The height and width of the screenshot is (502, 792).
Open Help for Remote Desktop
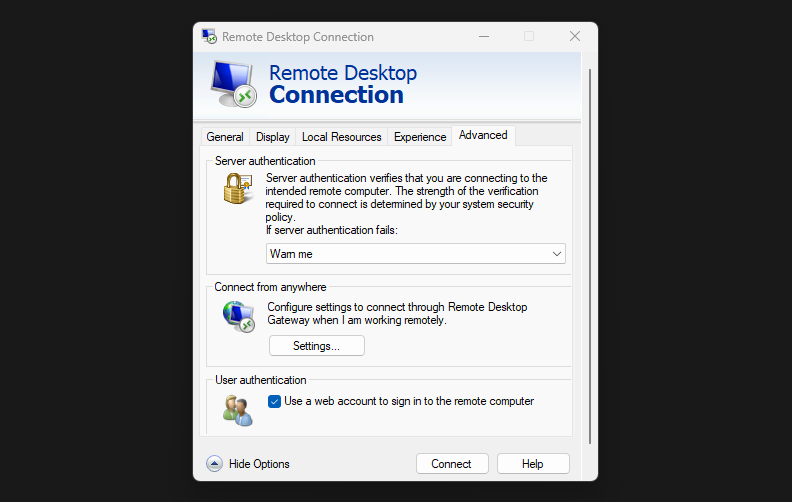(533, 464)
